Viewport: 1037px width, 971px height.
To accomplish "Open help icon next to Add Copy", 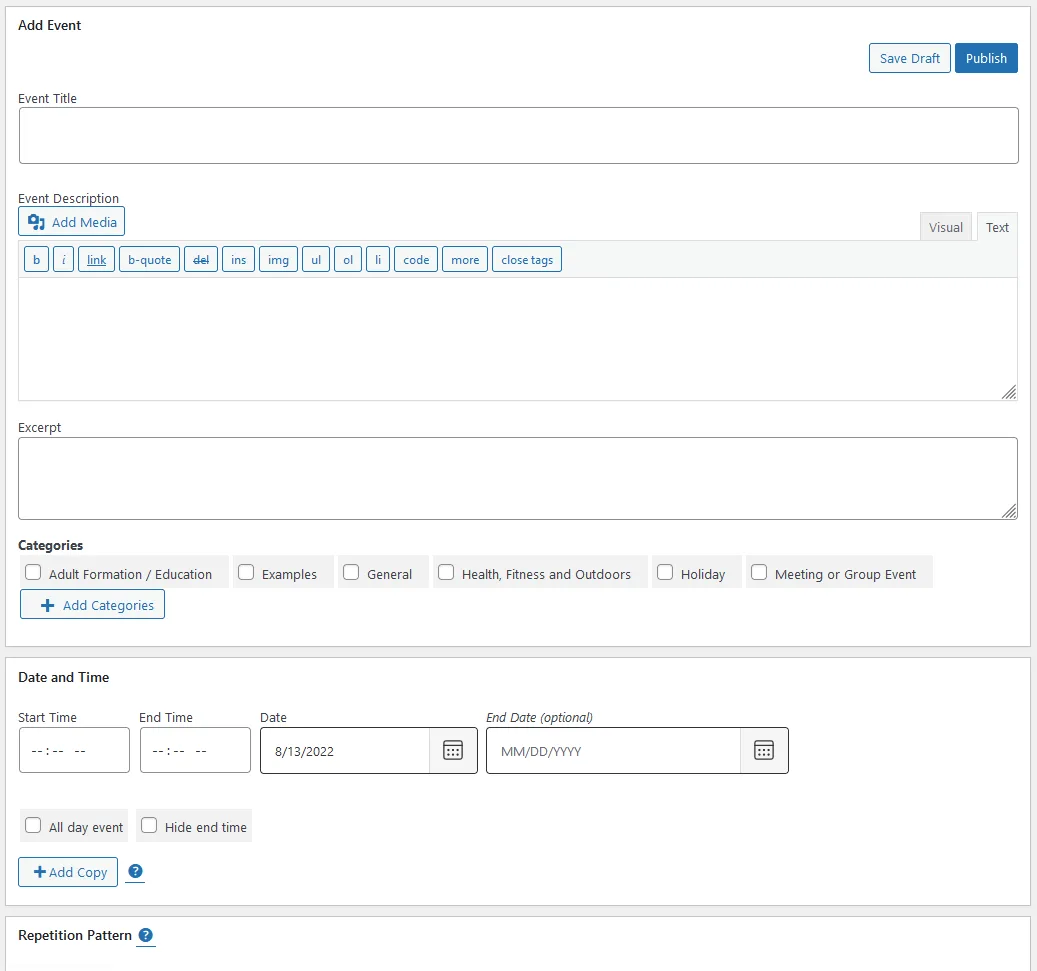I will pos(135,871).
